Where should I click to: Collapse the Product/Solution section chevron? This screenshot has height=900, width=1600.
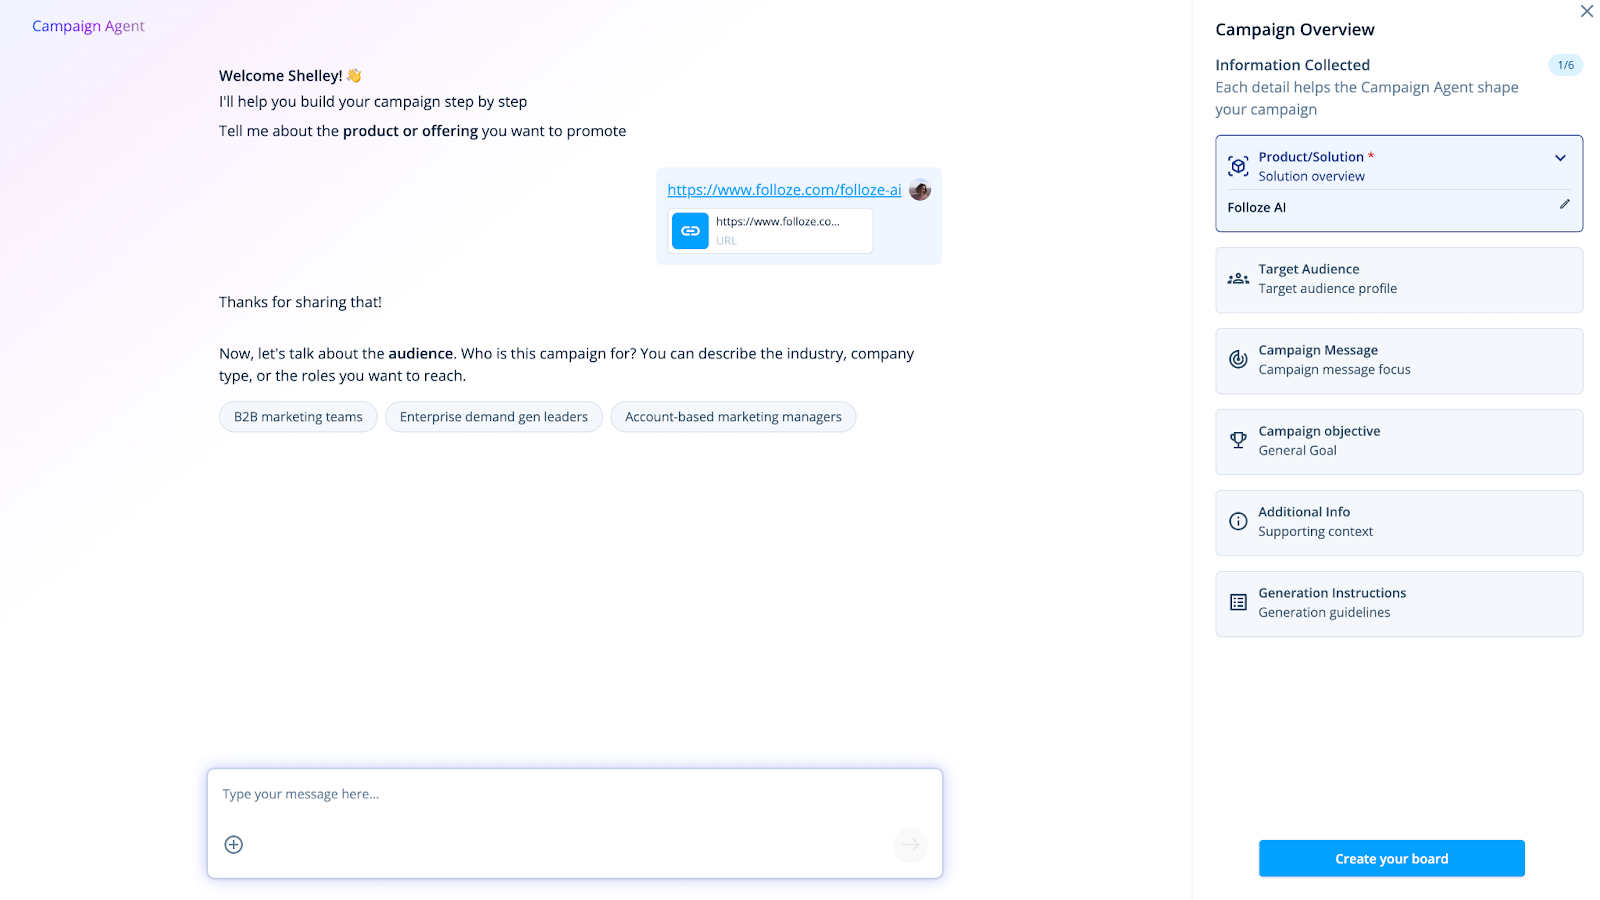click(x=1560, y=158)
